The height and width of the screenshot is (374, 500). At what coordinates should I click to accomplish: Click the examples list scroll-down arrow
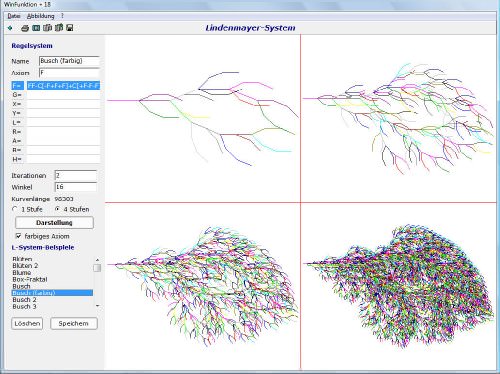click(97, 306)
